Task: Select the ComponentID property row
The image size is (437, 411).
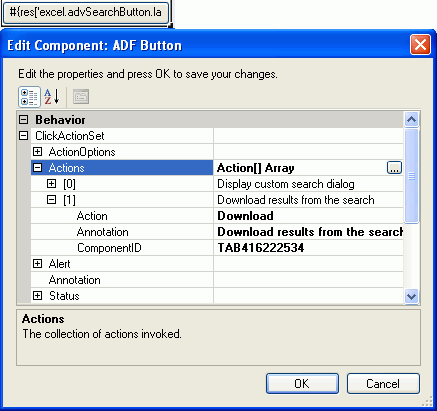Action: click(217, 248)
